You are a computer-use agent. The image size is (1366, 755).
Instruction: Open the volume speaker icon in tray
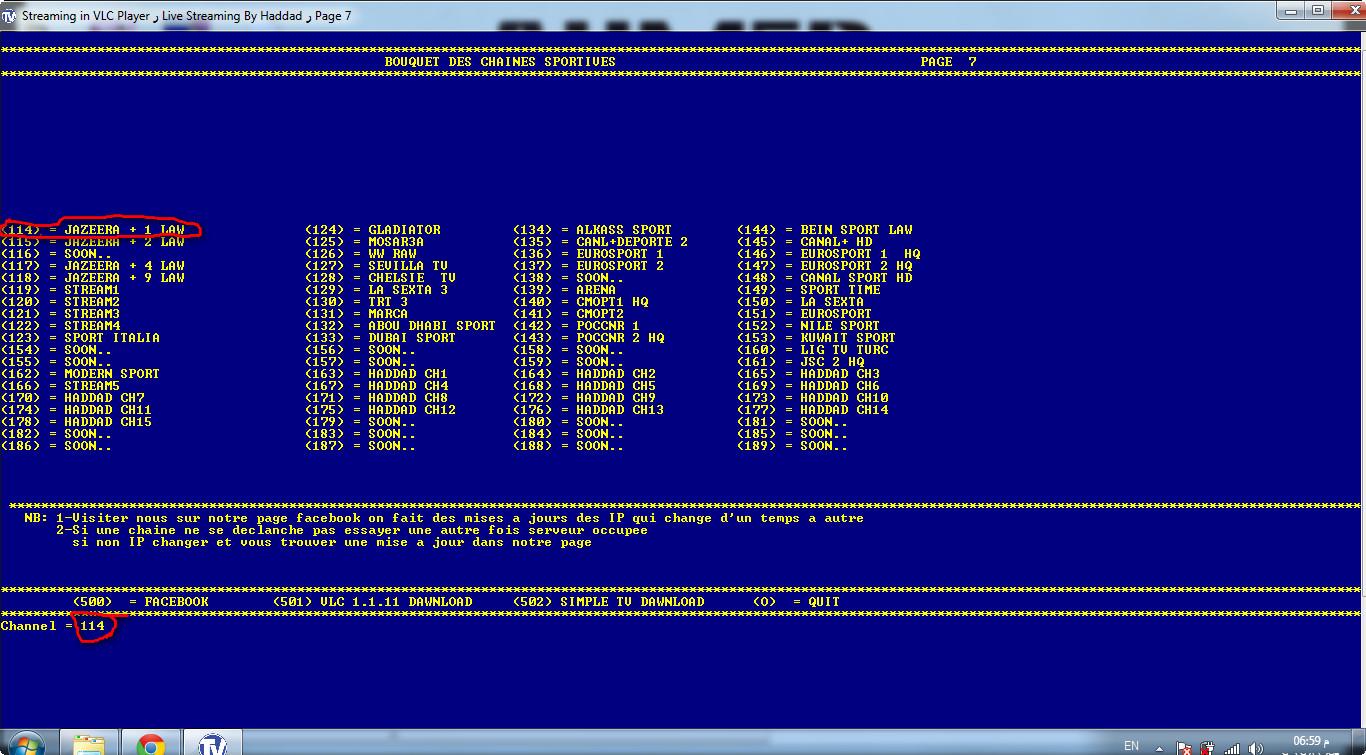click(x=1256, y=747)
